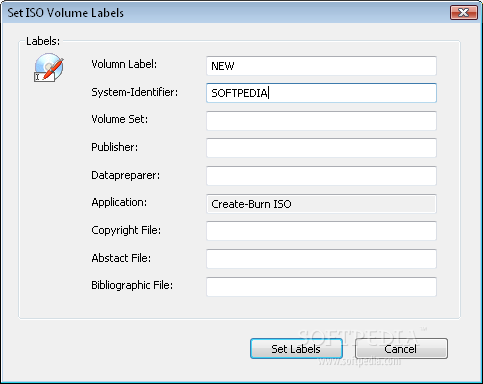Click the "Bibliographic File:" label
This screenshot has width=483, height=384.
132,285
